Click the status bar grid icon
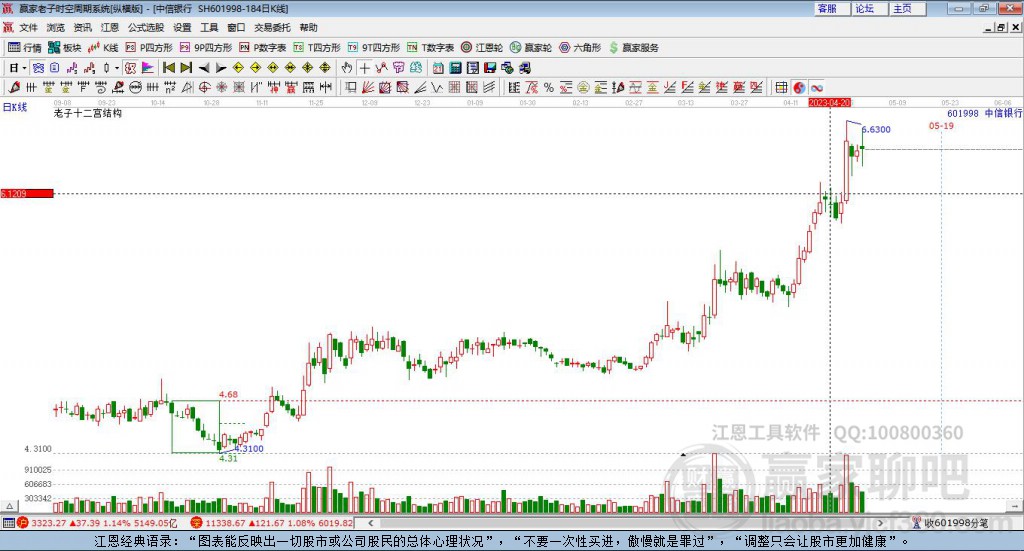This screenshot has width=1024, height=551. [x=8, y=523]
